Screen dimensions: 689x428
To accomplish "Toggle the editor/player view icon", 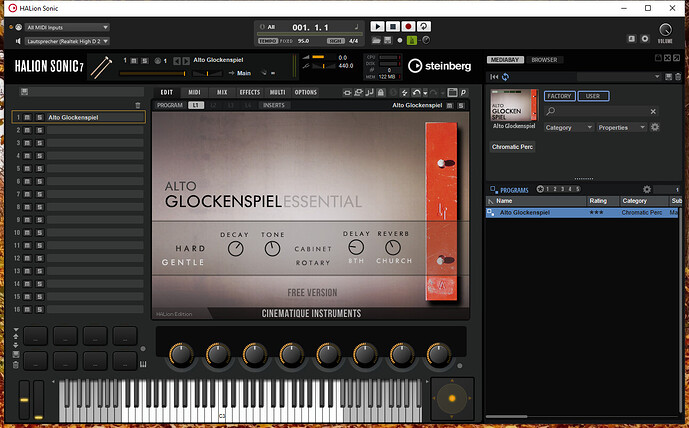I will [452, 92].
